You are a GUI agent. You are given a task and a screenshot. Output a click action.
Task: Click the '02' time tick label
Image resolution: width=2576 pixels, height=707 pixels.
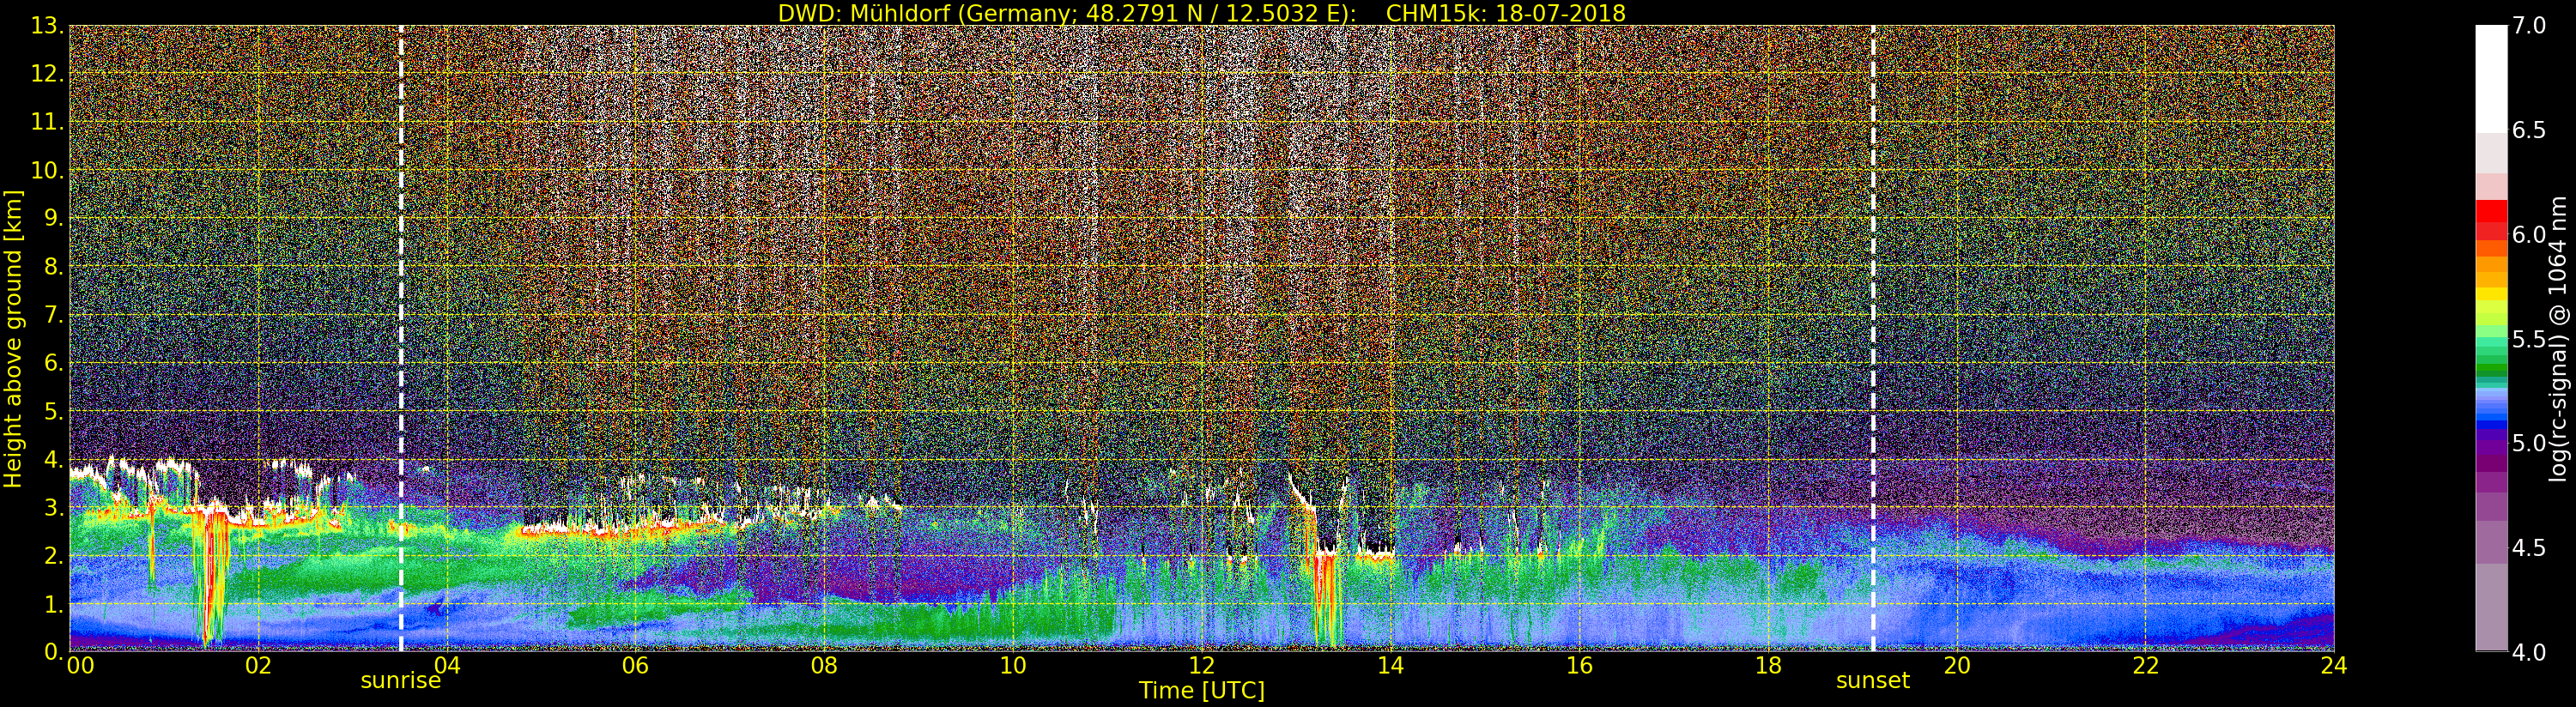point(258,665)
